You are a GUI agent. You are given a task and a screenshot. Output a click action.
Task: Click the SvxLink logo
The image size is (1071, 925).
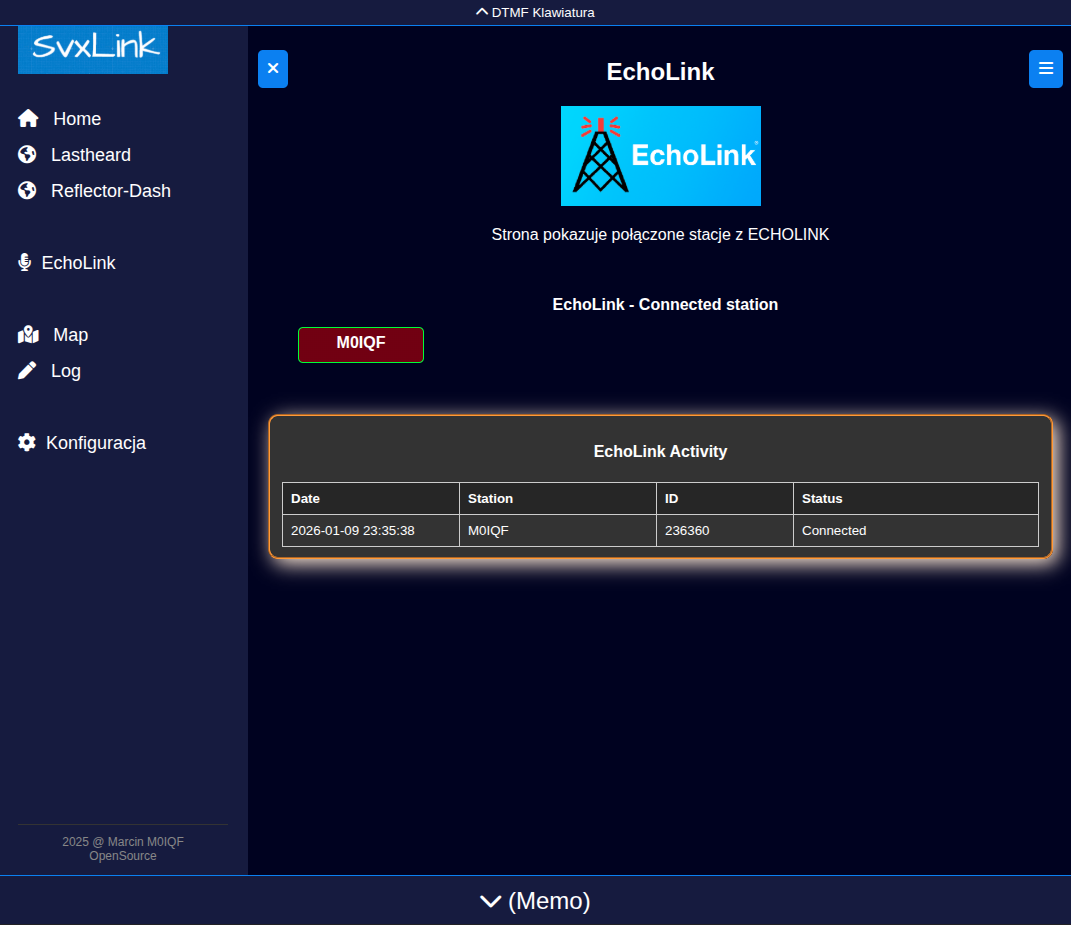(93, 49)
